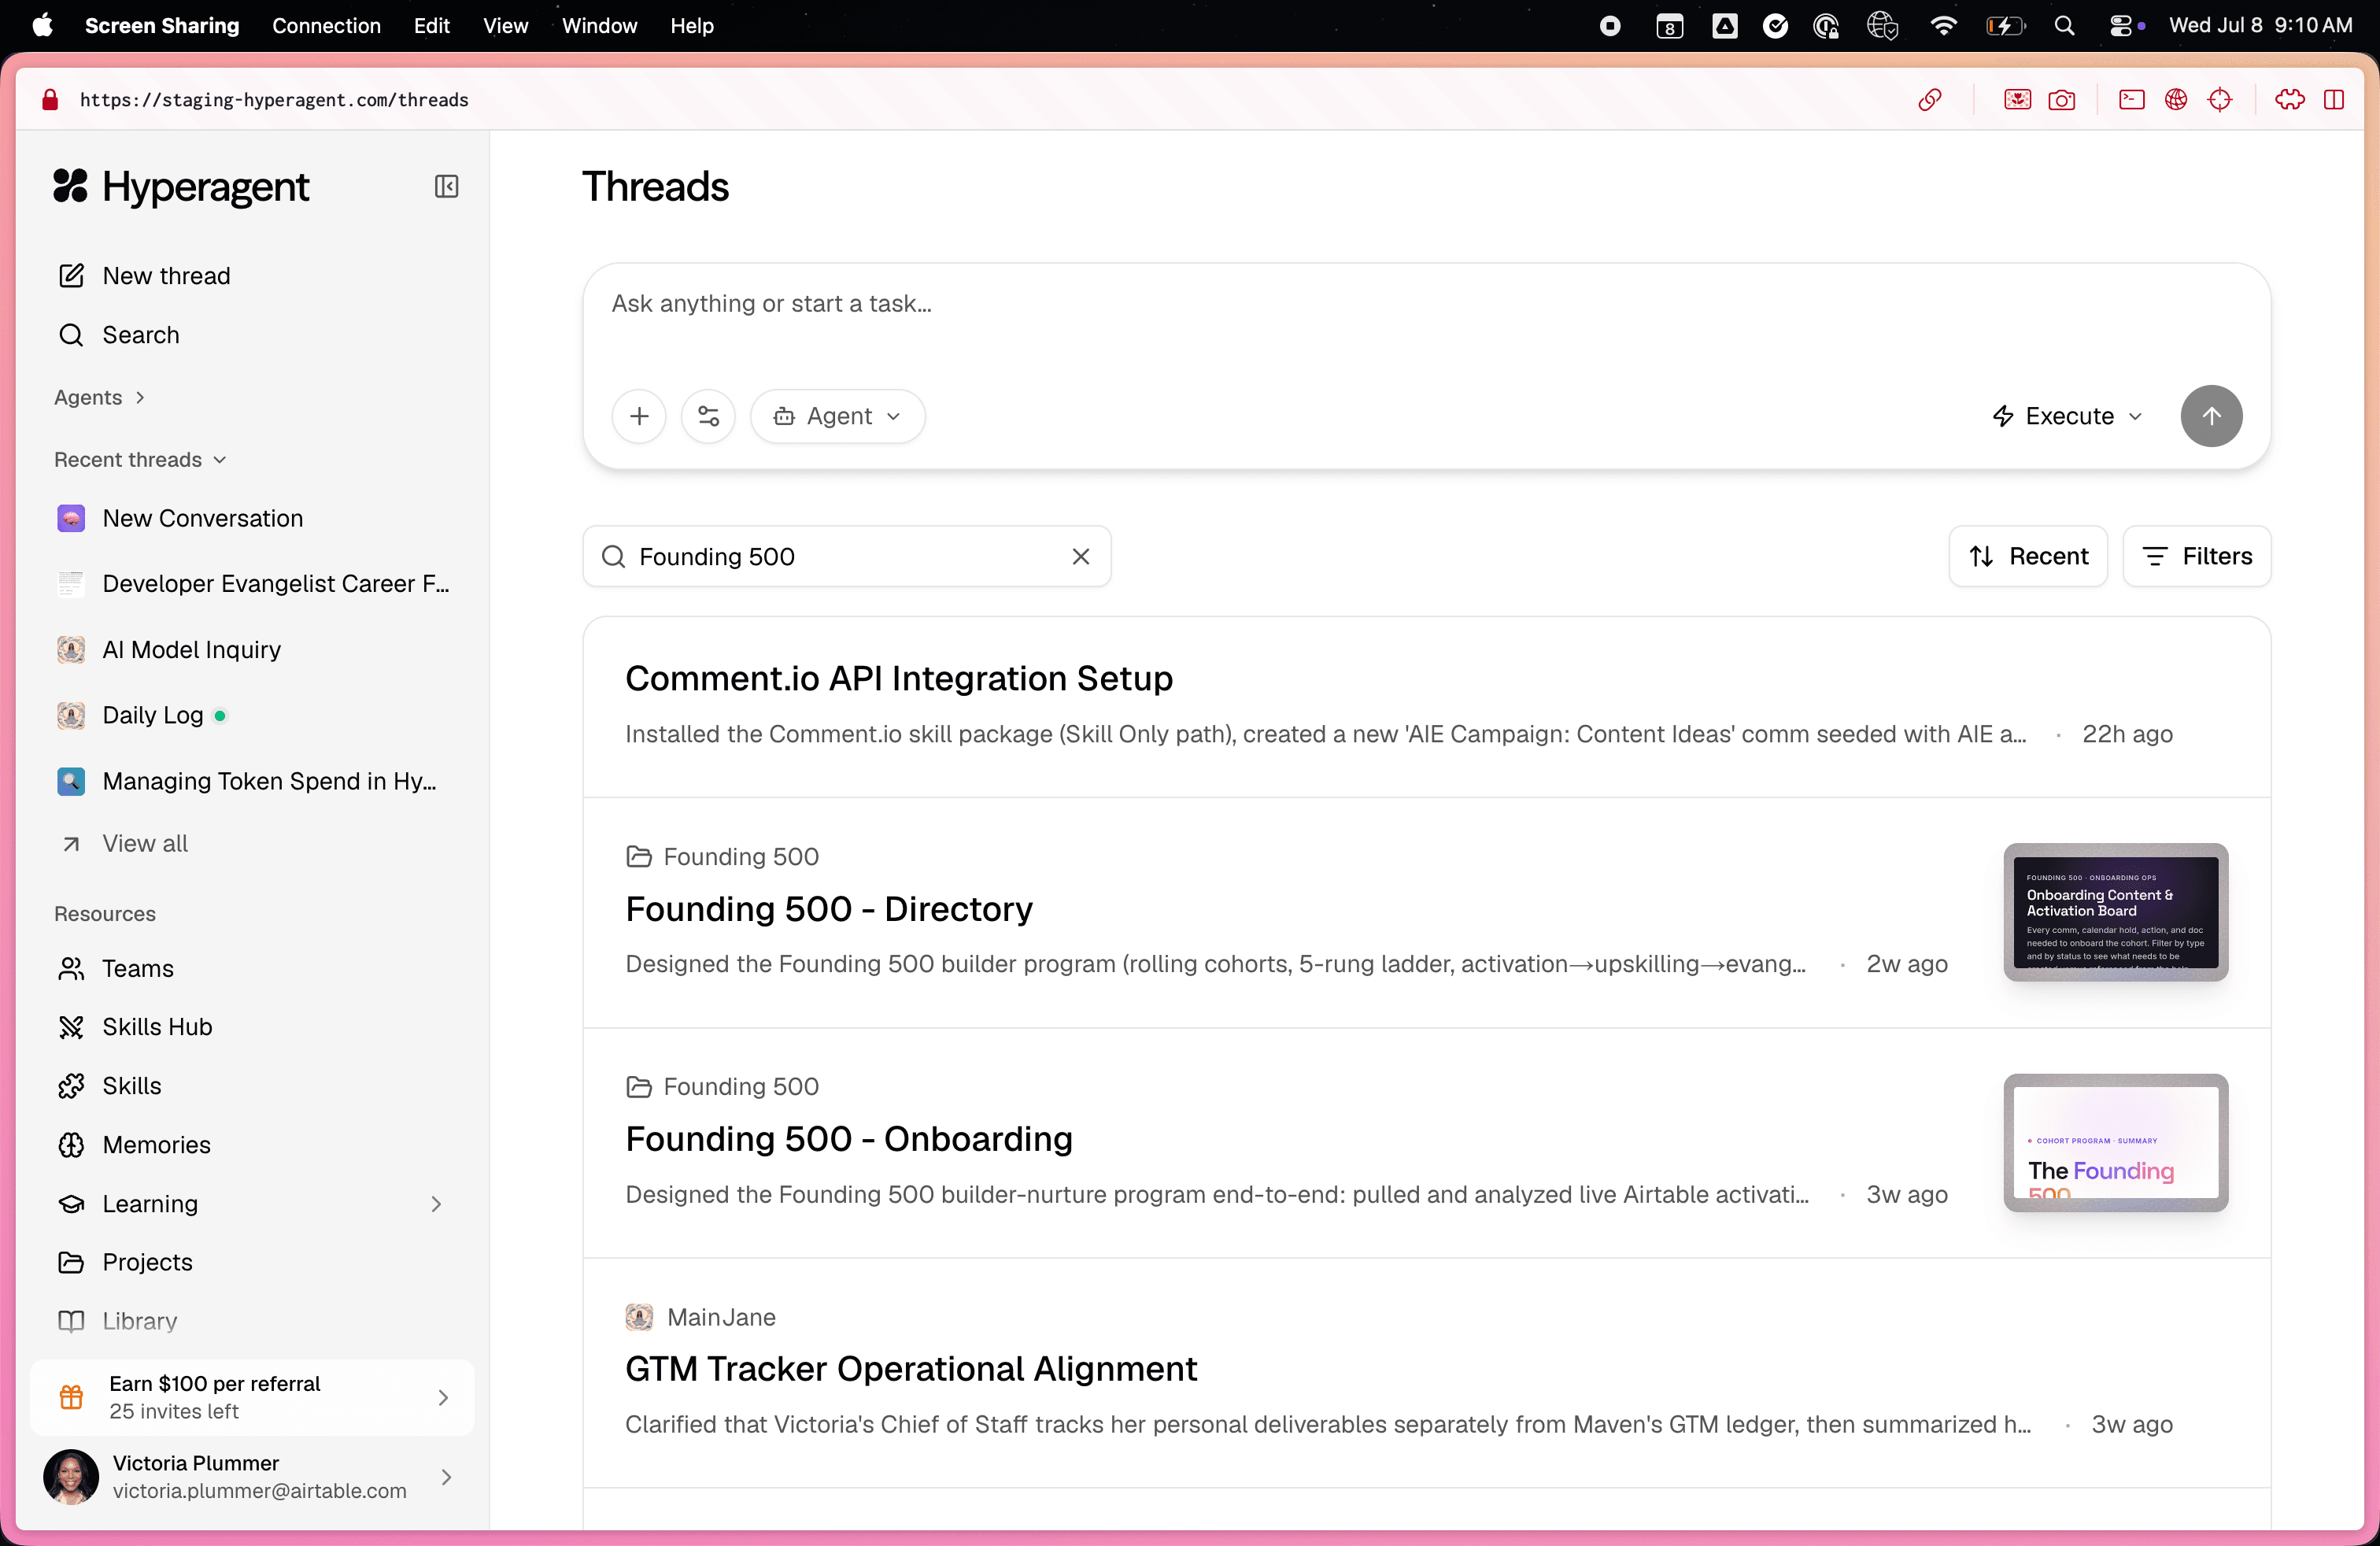Open the Daily Log thread
The height and width of the screenshot is (1546, 2380).
252,715
